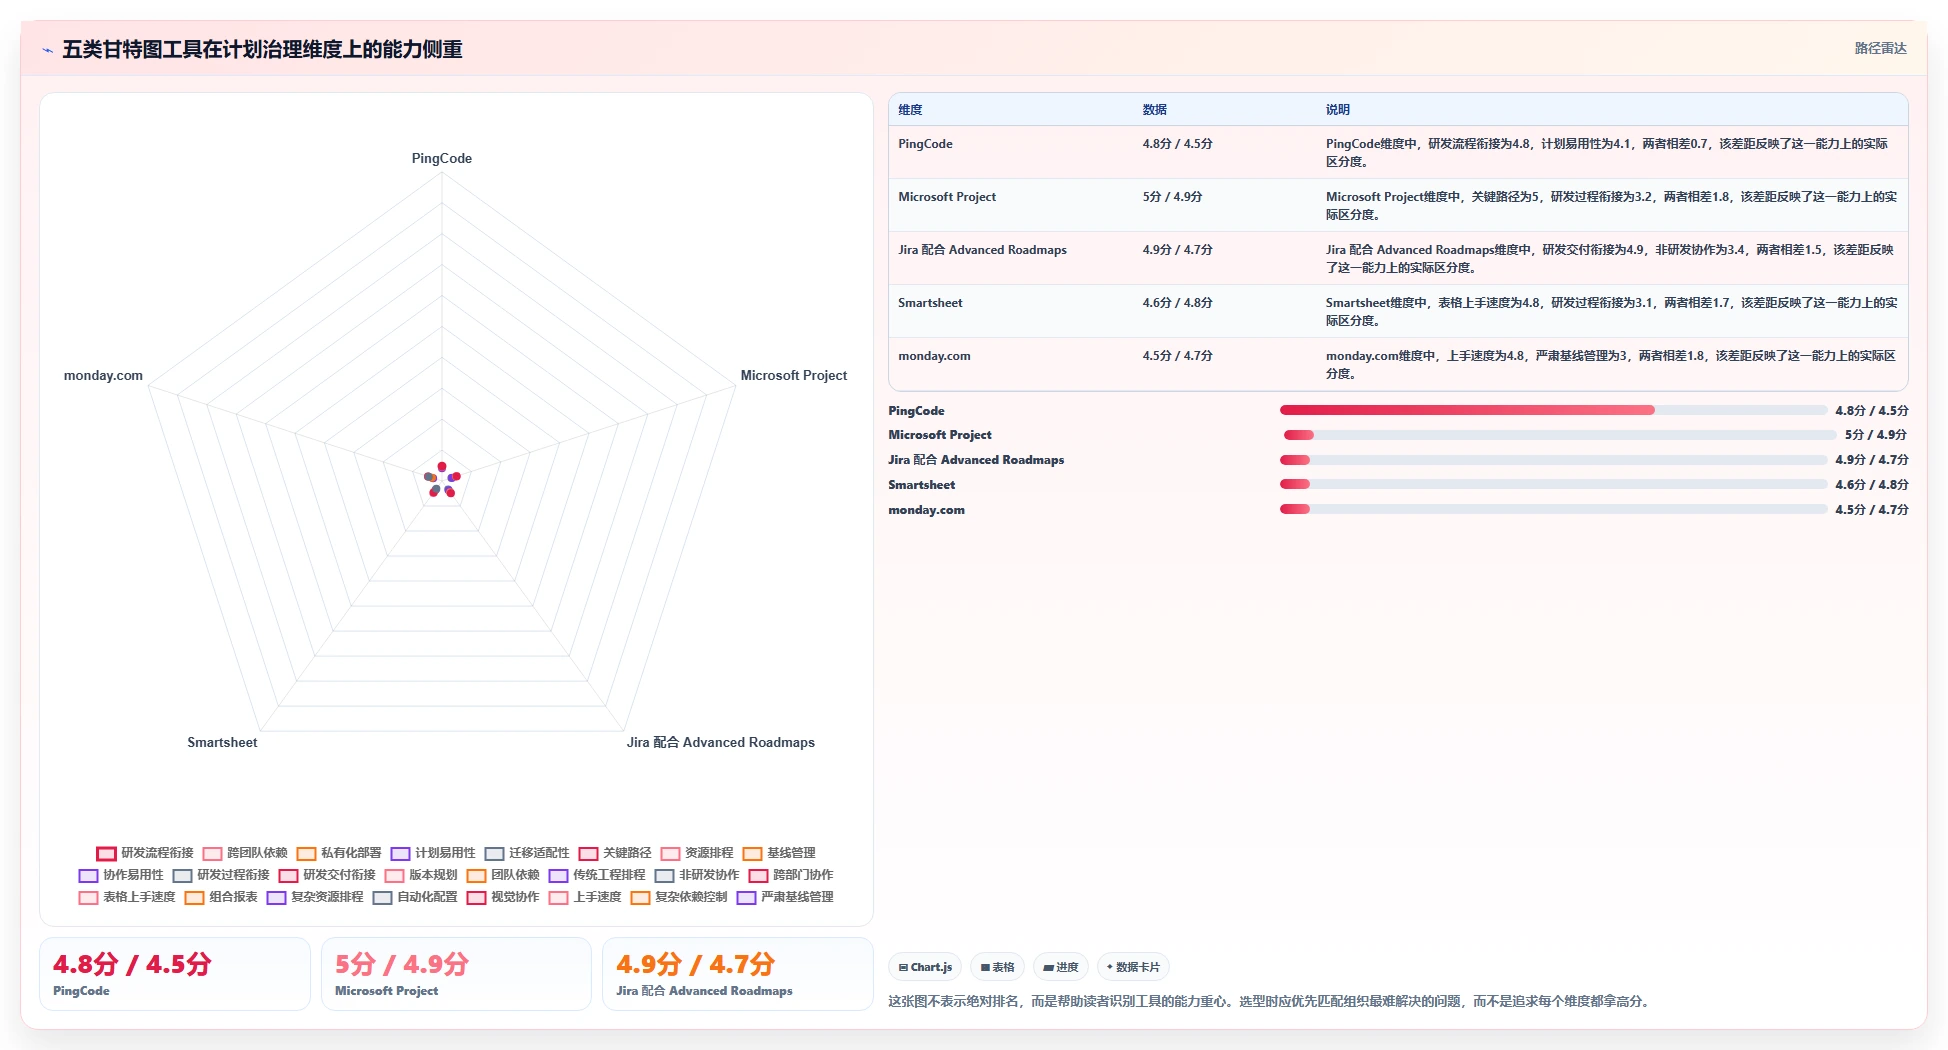Viewport: 1948px width, 1050px height.
Task: Click the 进度 tag chip
Action: coord(1060,967)
